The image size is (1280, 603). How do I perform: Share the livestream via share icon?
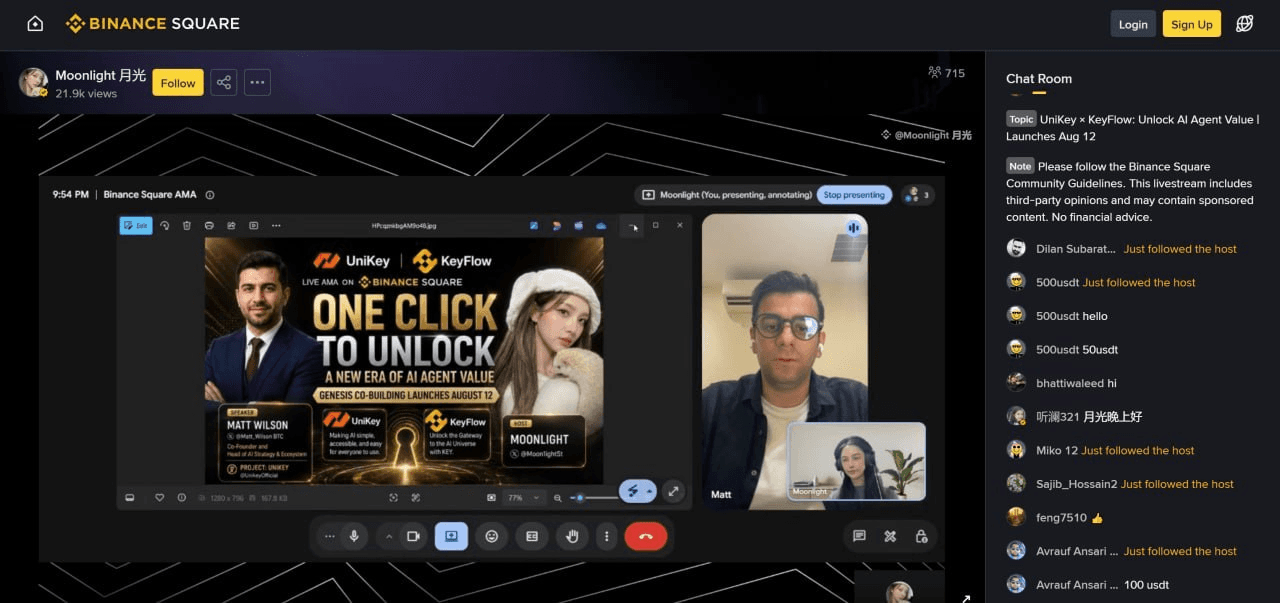pyautogui.click(x=224, y=83)
